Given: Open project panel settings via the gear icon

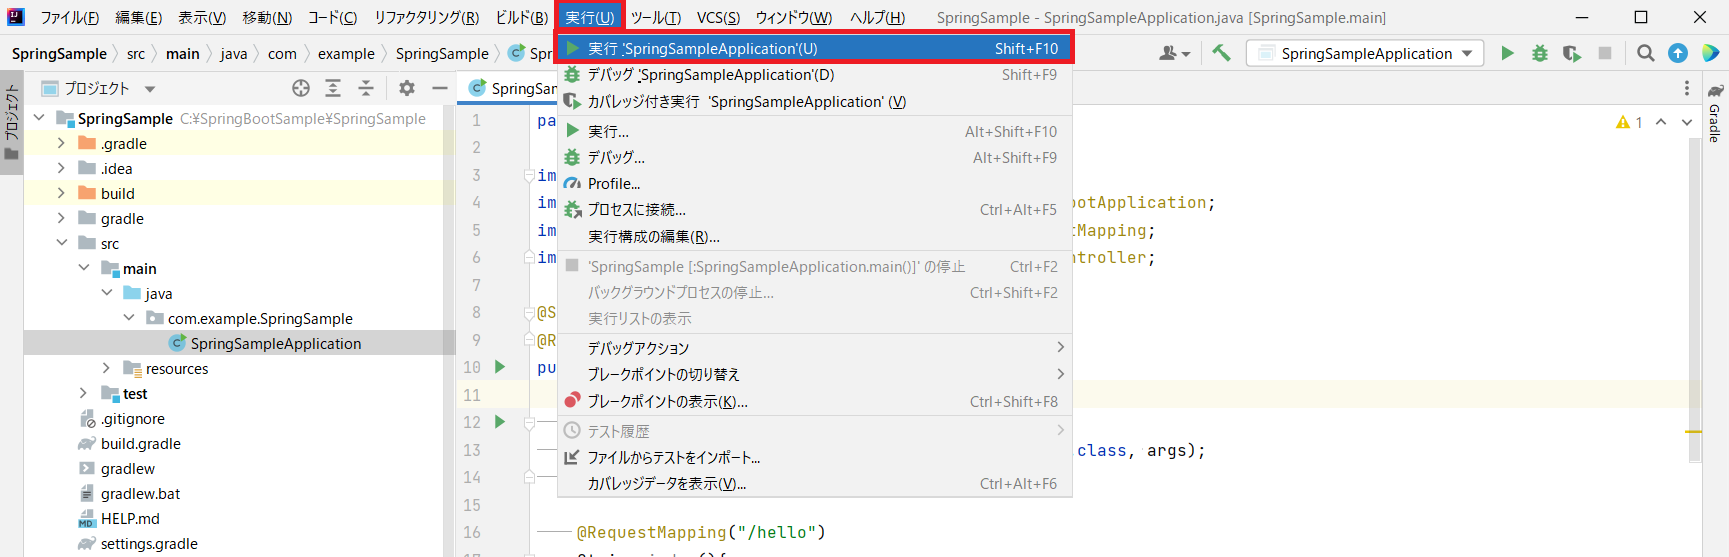Looking at the screenshot, I should 407,88.
